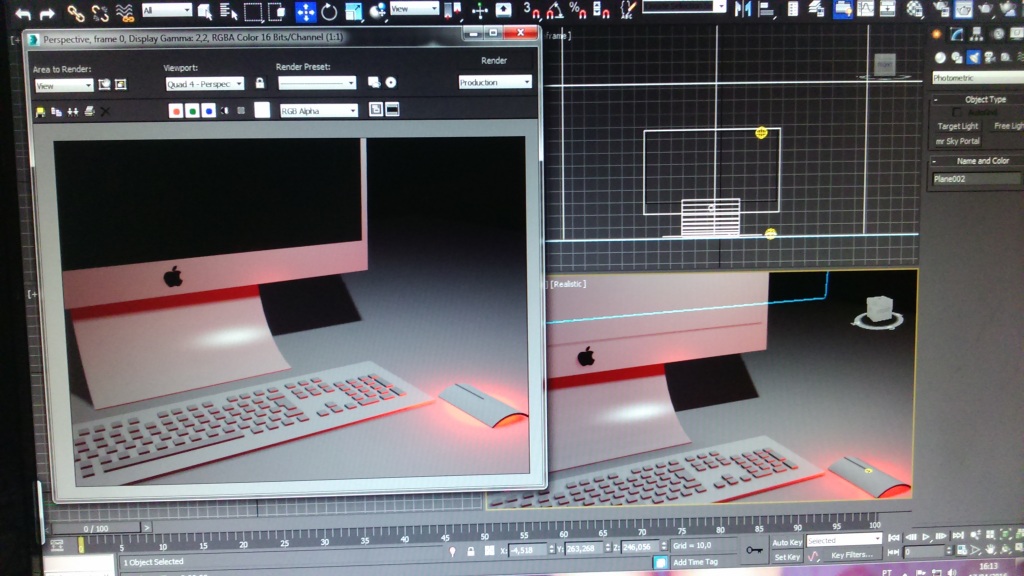Open the Production render mode dropdown
This screenshot has width=1024, height=576.
(494, 83)
